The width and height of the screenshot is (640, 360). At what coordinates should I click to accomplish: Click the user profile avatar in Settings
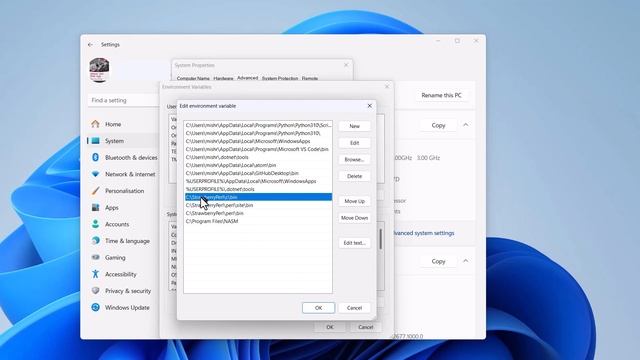(x=99, y=70)
